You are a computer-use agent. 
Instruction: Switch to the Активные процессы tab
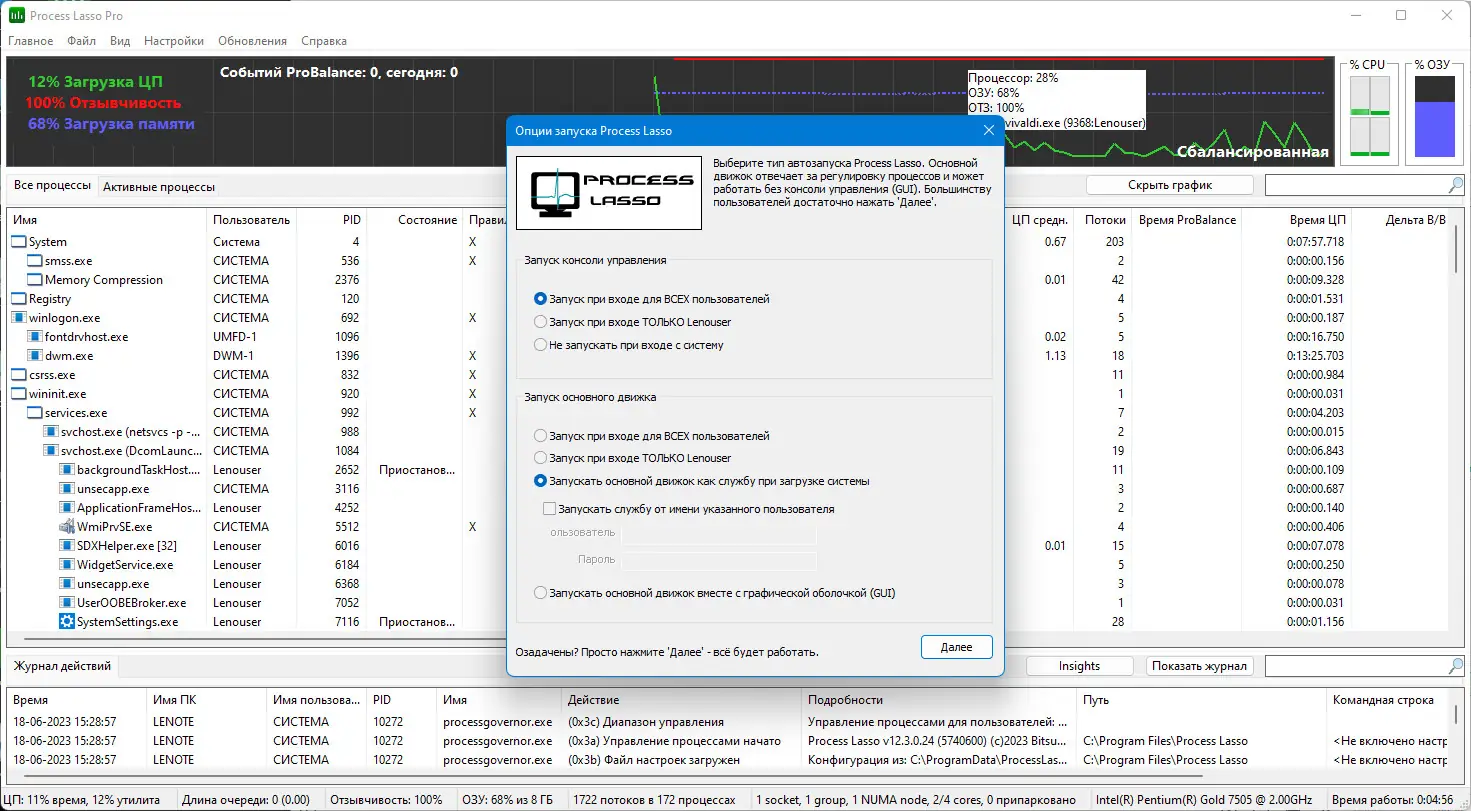159,187
